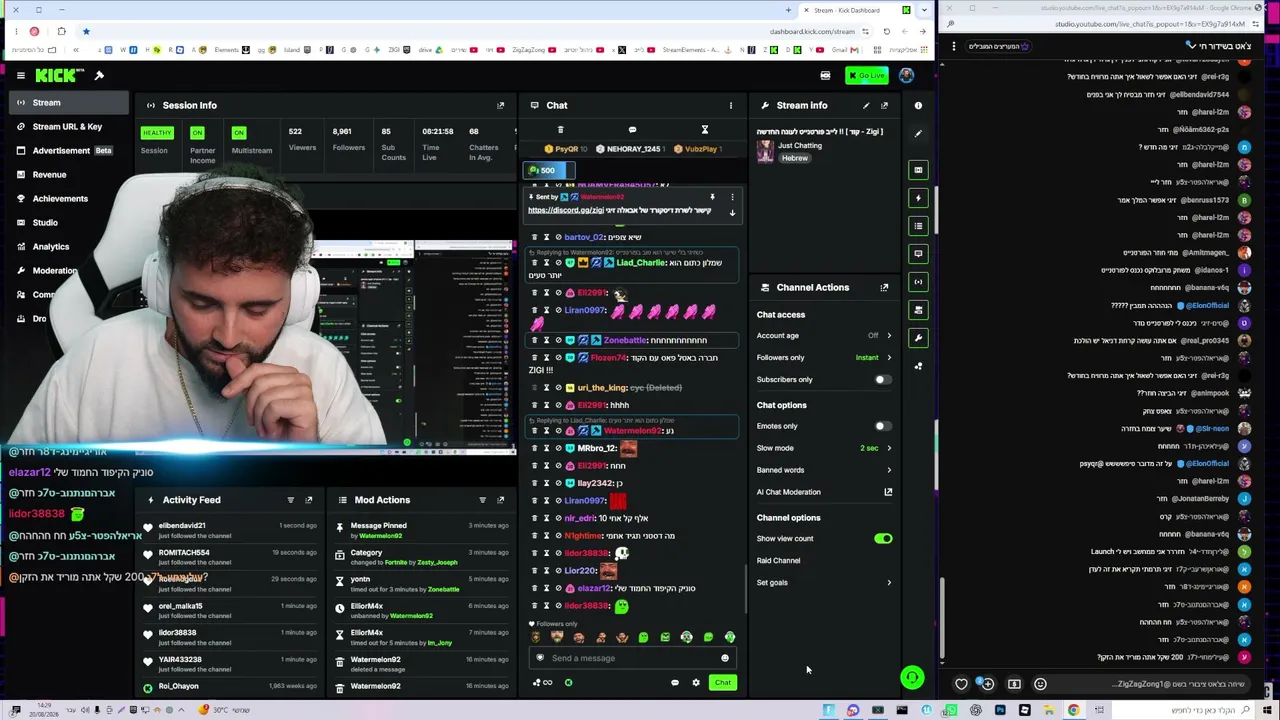This screenshot has height=720, width=1280.
Task: Pop out the Channel Actions panel
Action: [x=884, y=287]
